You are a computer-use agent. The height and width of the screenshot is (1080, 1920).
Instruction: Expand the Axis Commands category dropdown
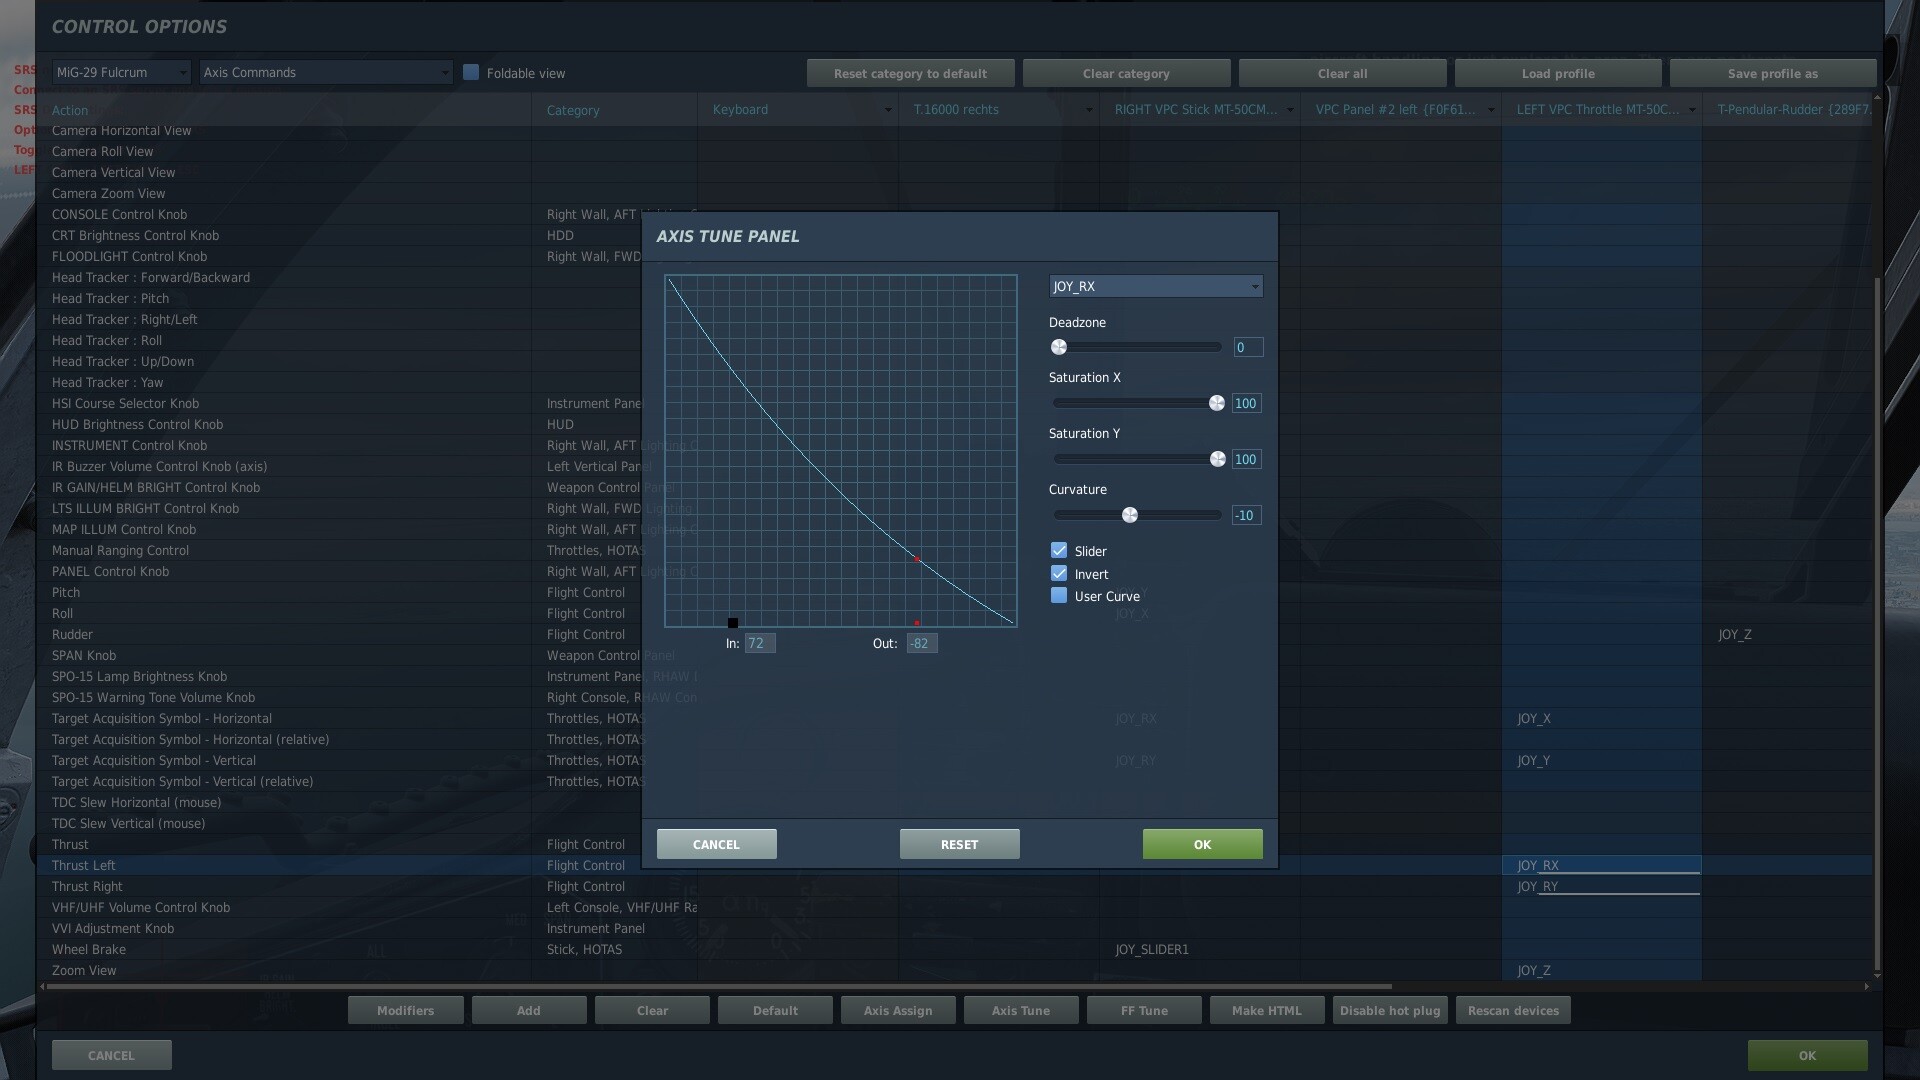[x=326, y=73]
